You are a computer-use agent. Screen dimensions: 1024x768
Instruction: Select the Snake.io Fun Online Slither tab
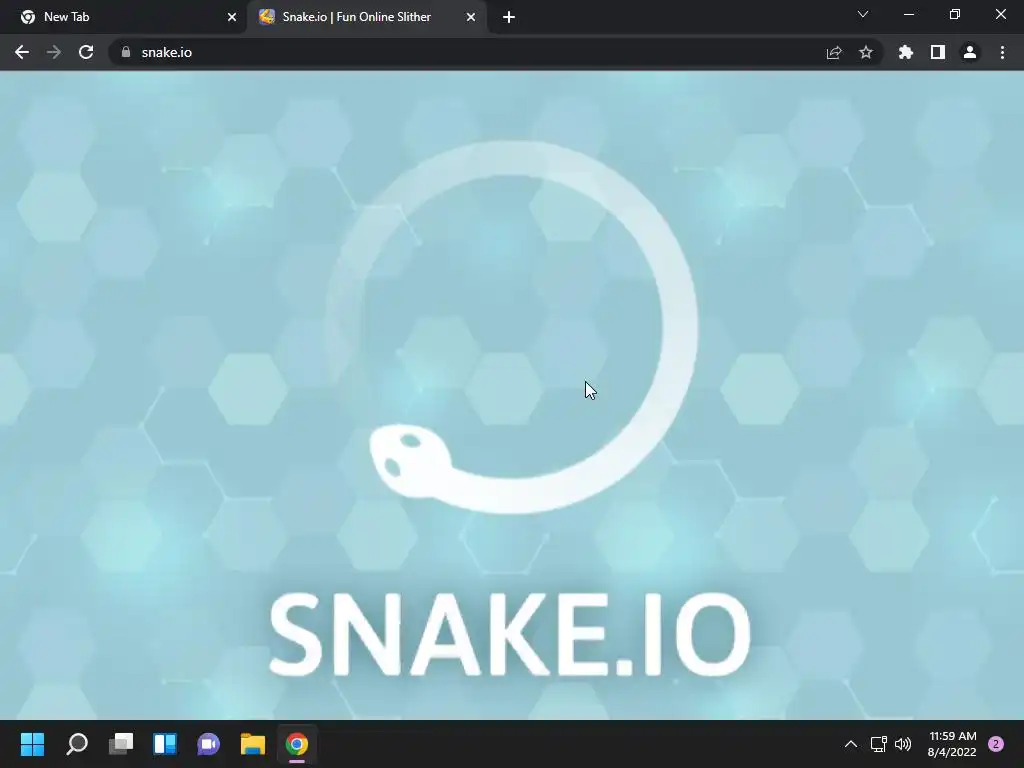coord(366,17)
